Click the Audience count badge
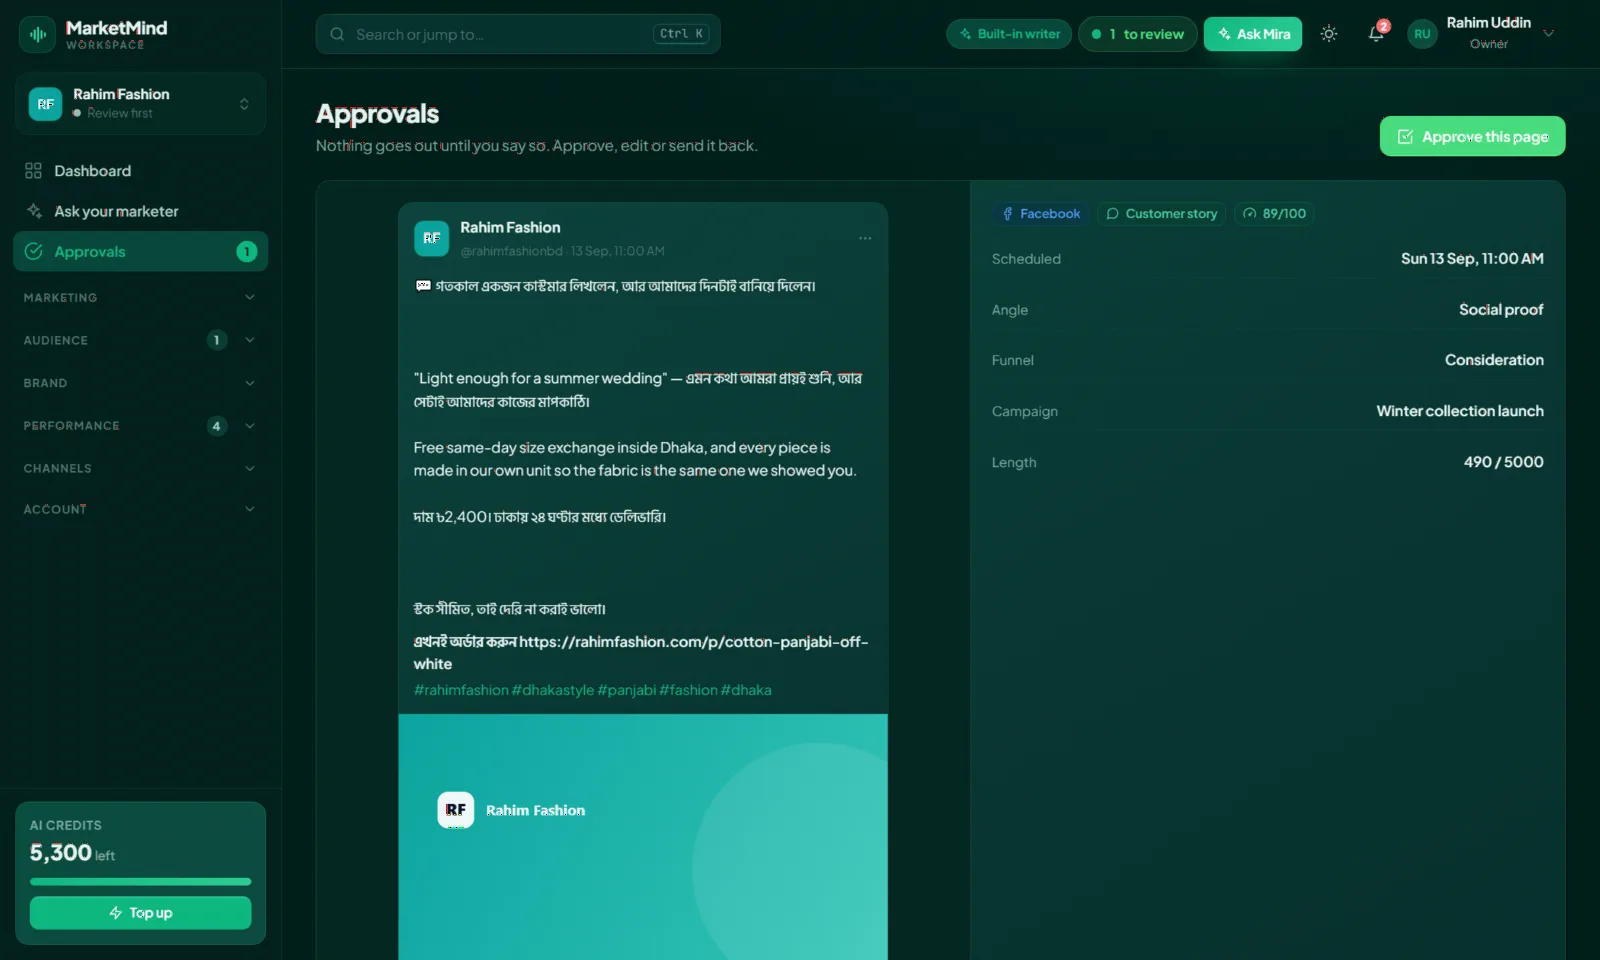This screenshot has height=960, width=1600. (216, 340)
